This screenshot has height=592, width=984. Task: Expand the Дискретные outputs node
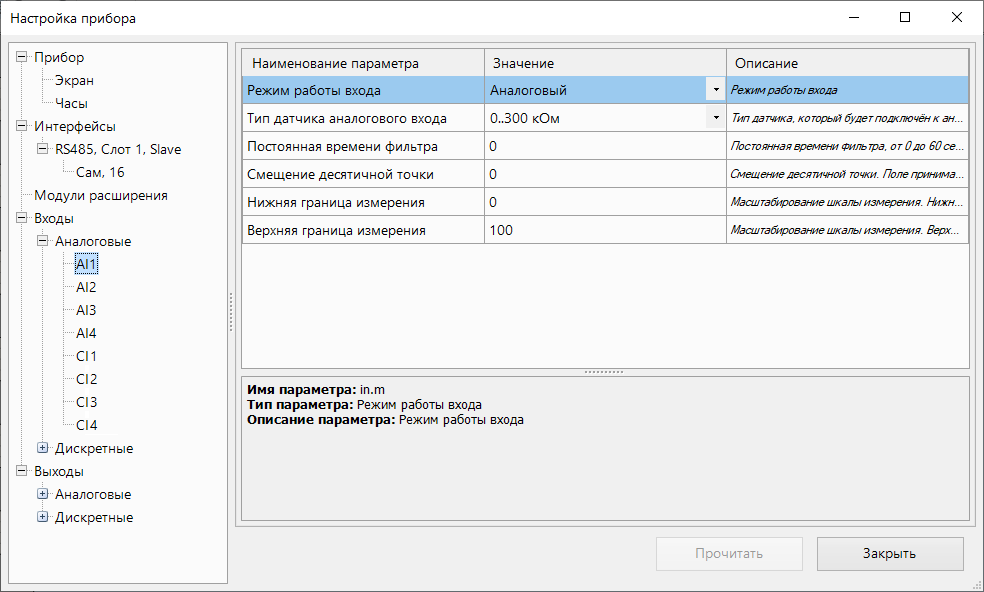[x=43, y=518]
